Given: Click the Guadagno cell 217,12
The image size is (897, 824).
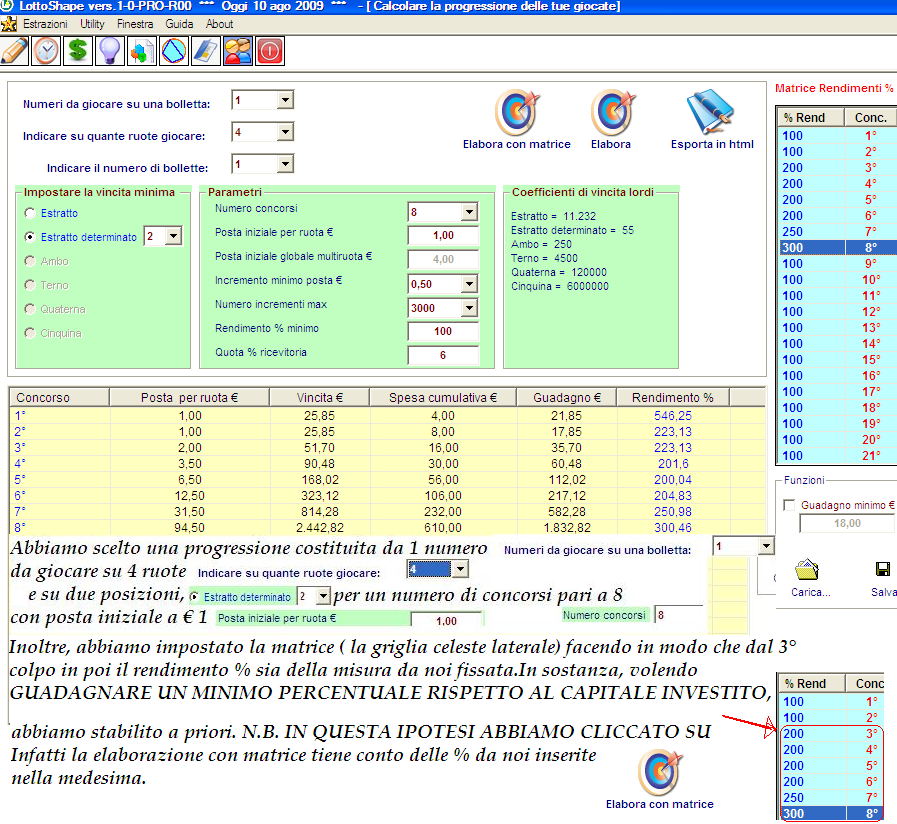Looking at the screenshot, I should pyautogui.click(x=567, y=496).
